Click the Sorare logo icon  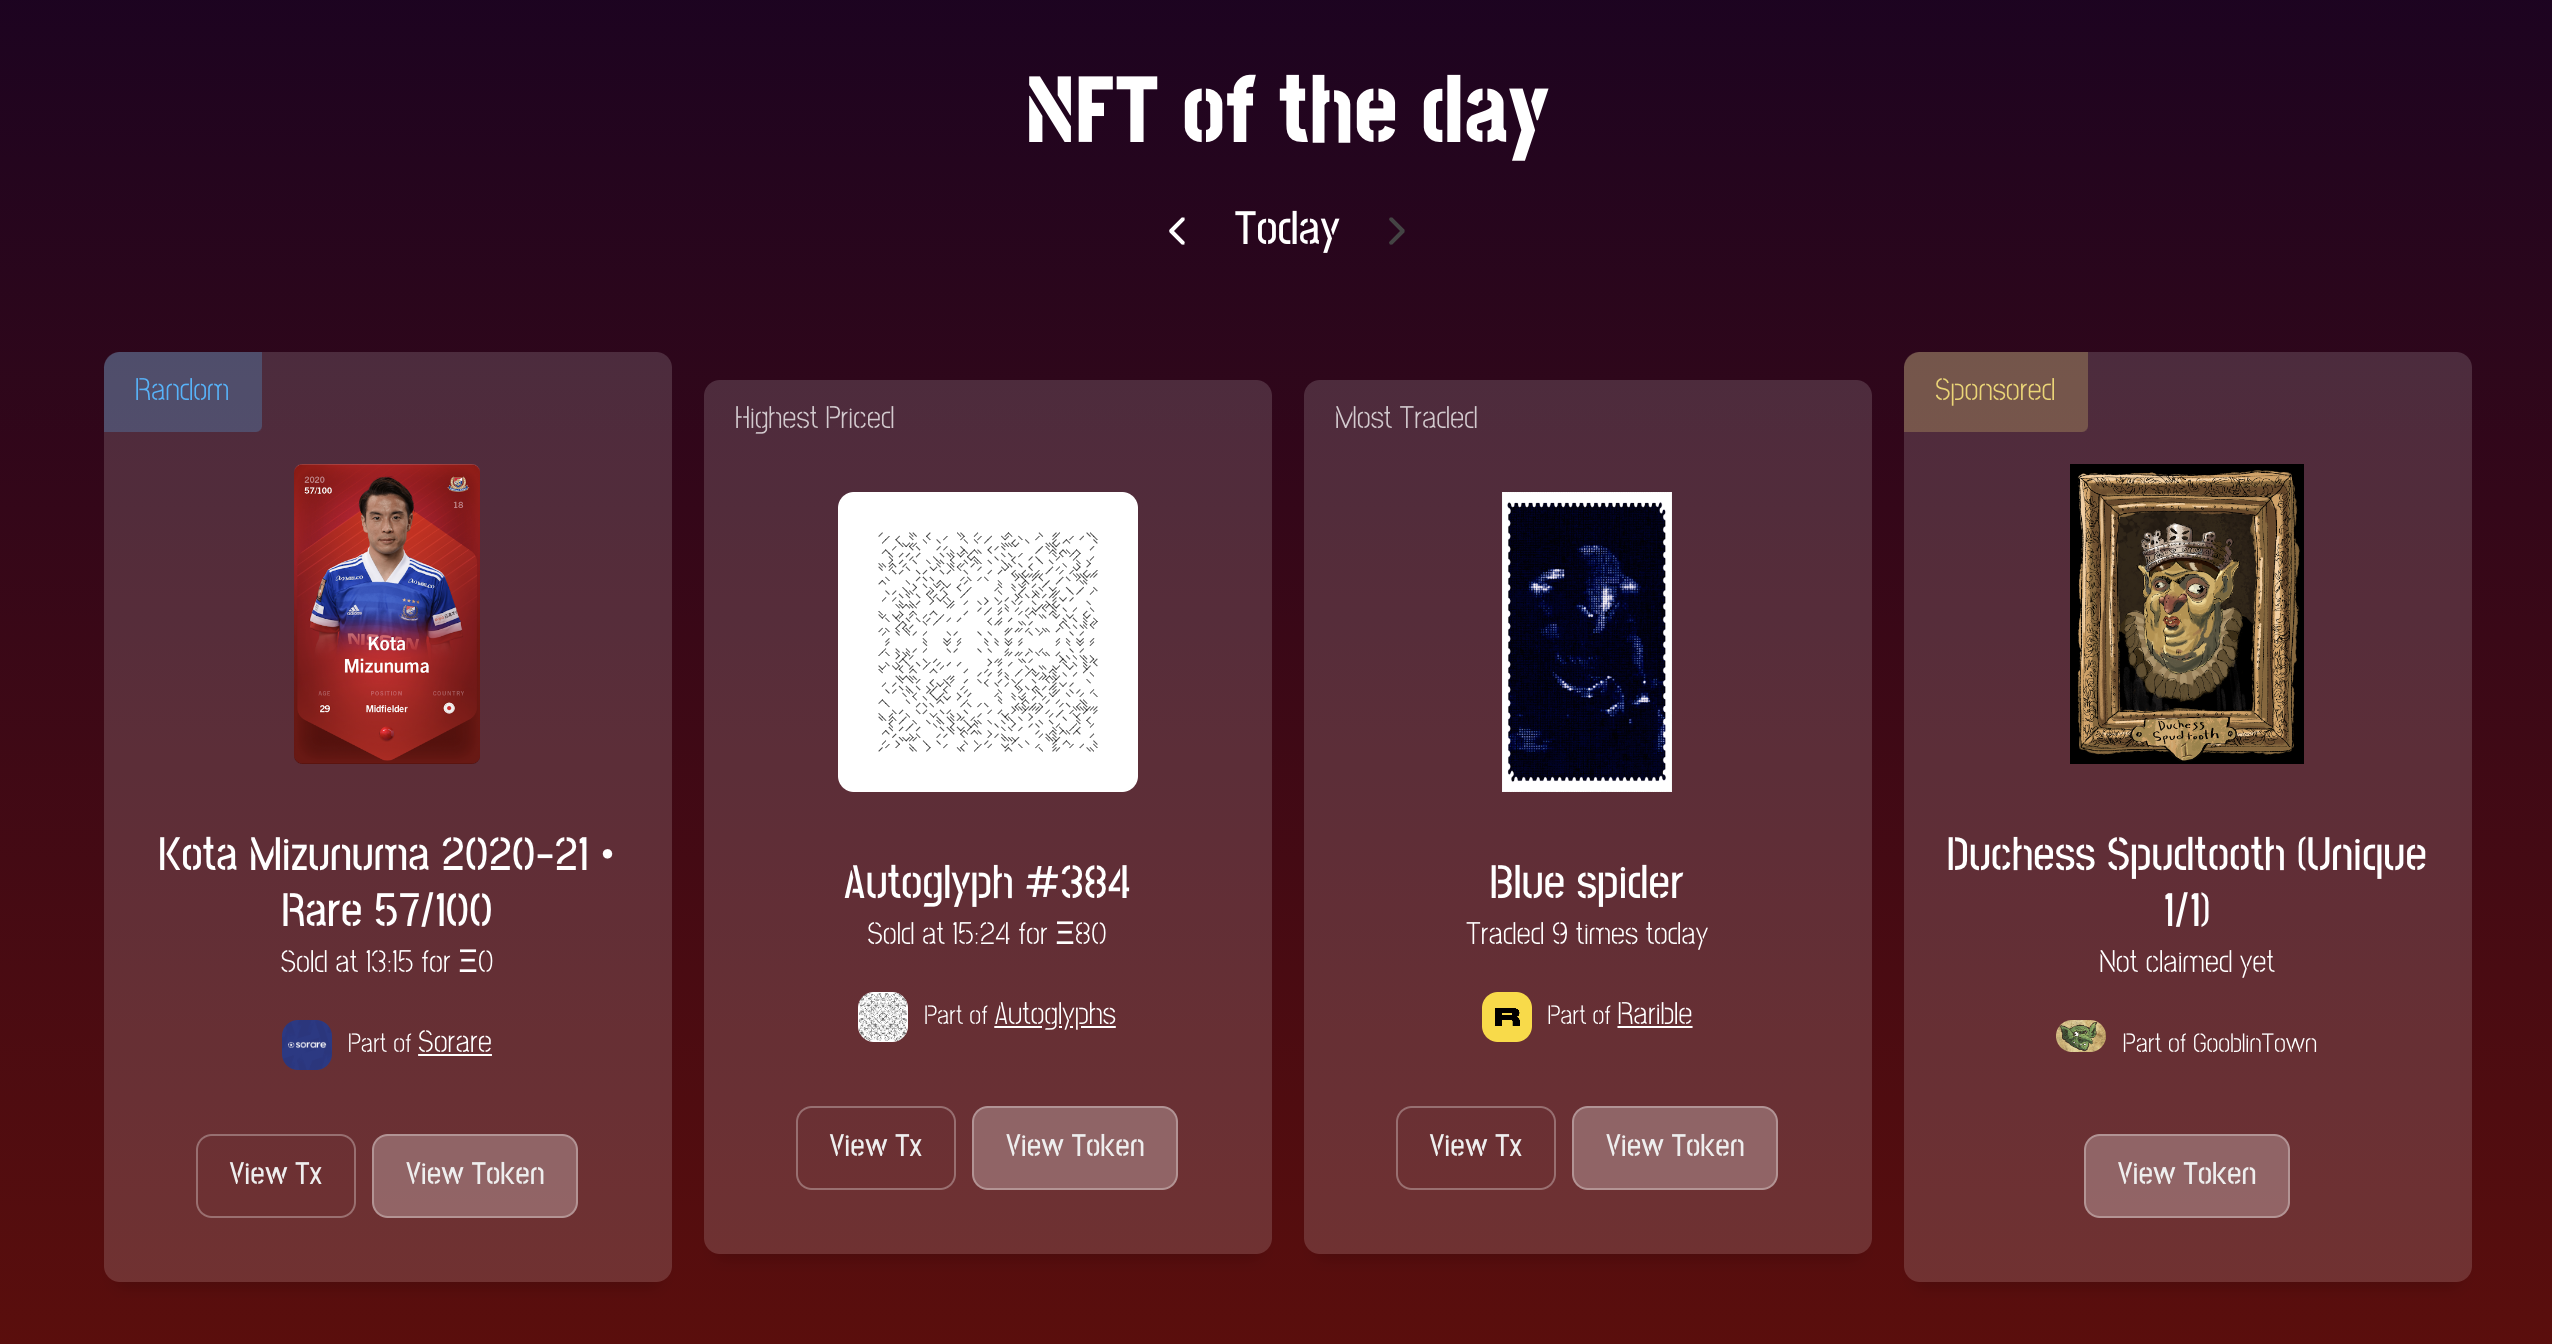coord(308,1044)
